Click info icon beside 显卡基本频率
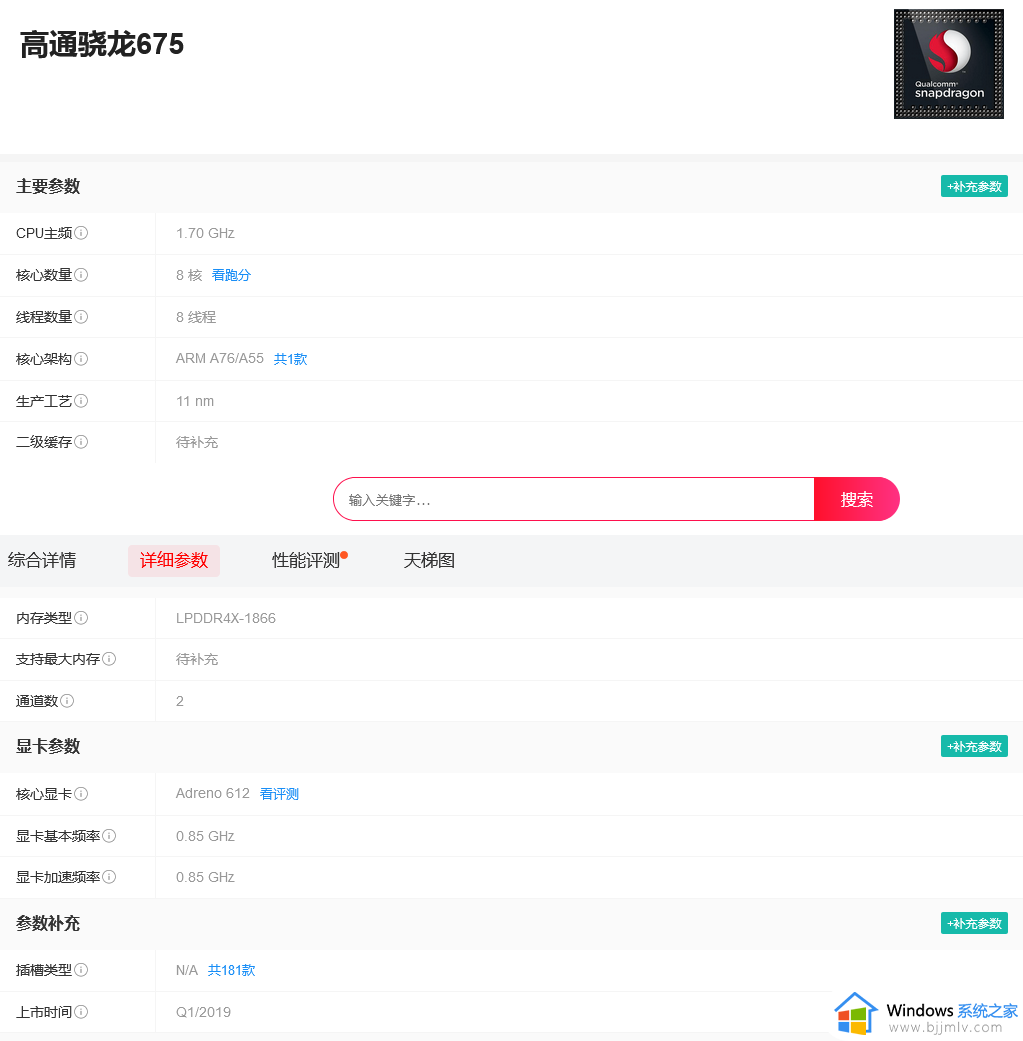 point(110,836)
